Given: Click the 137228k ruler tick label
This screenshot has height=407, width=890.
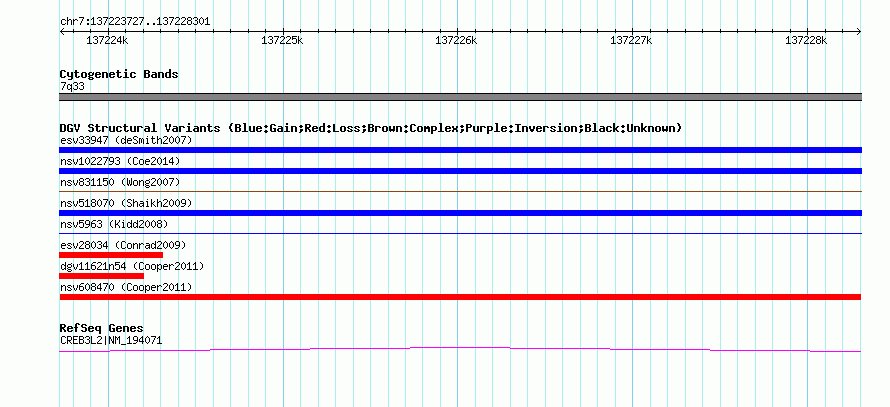Looking at the screenshot, I should (x=806, y=40).
